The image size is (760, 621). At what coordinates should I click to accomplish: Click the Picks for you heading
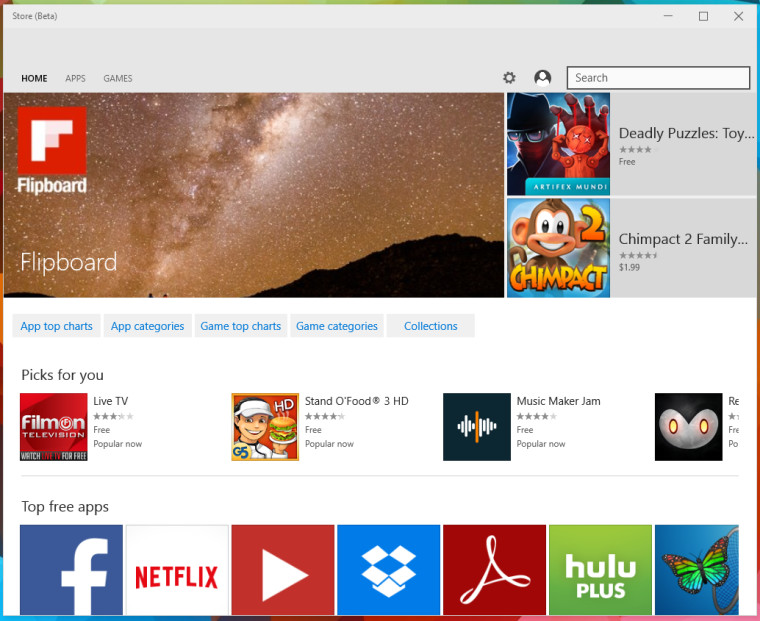63,375
